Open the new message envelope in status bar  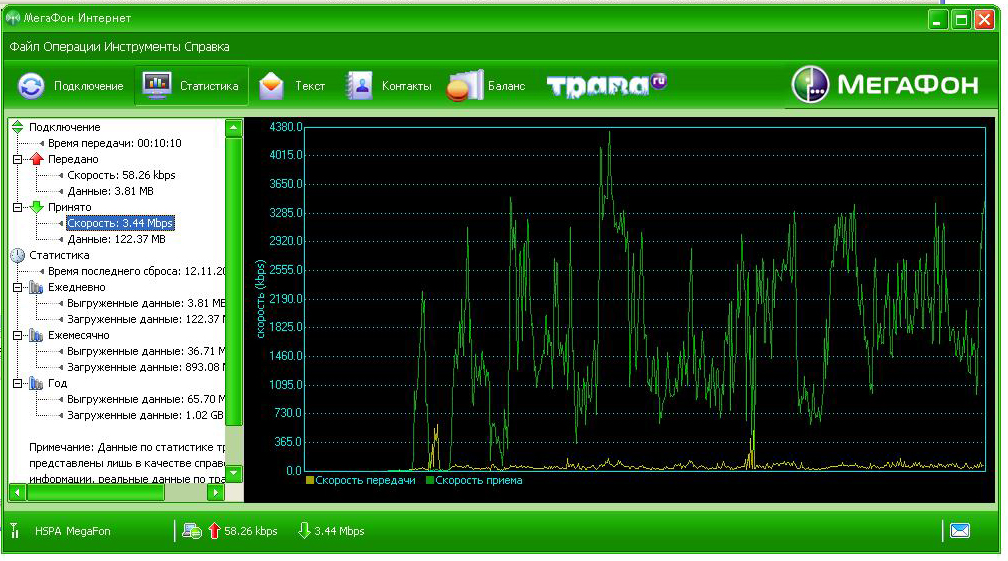click(x=960, y=531)
